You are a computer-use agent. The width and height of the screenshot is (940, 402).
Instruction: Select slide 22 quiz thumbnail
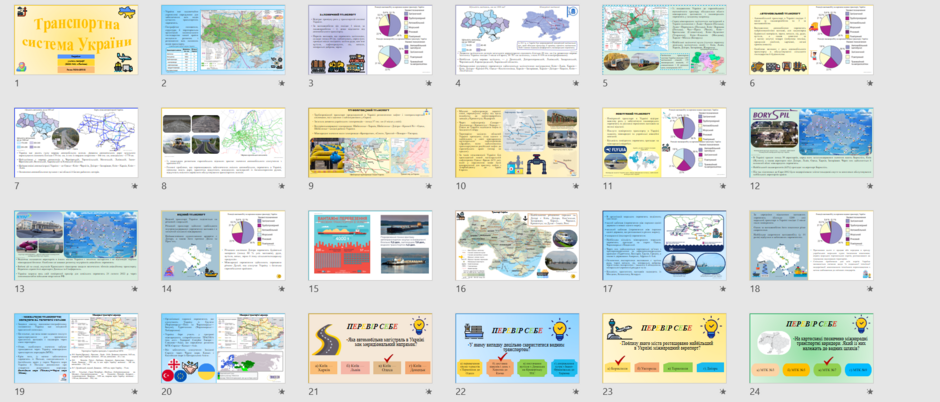point(517,348)
